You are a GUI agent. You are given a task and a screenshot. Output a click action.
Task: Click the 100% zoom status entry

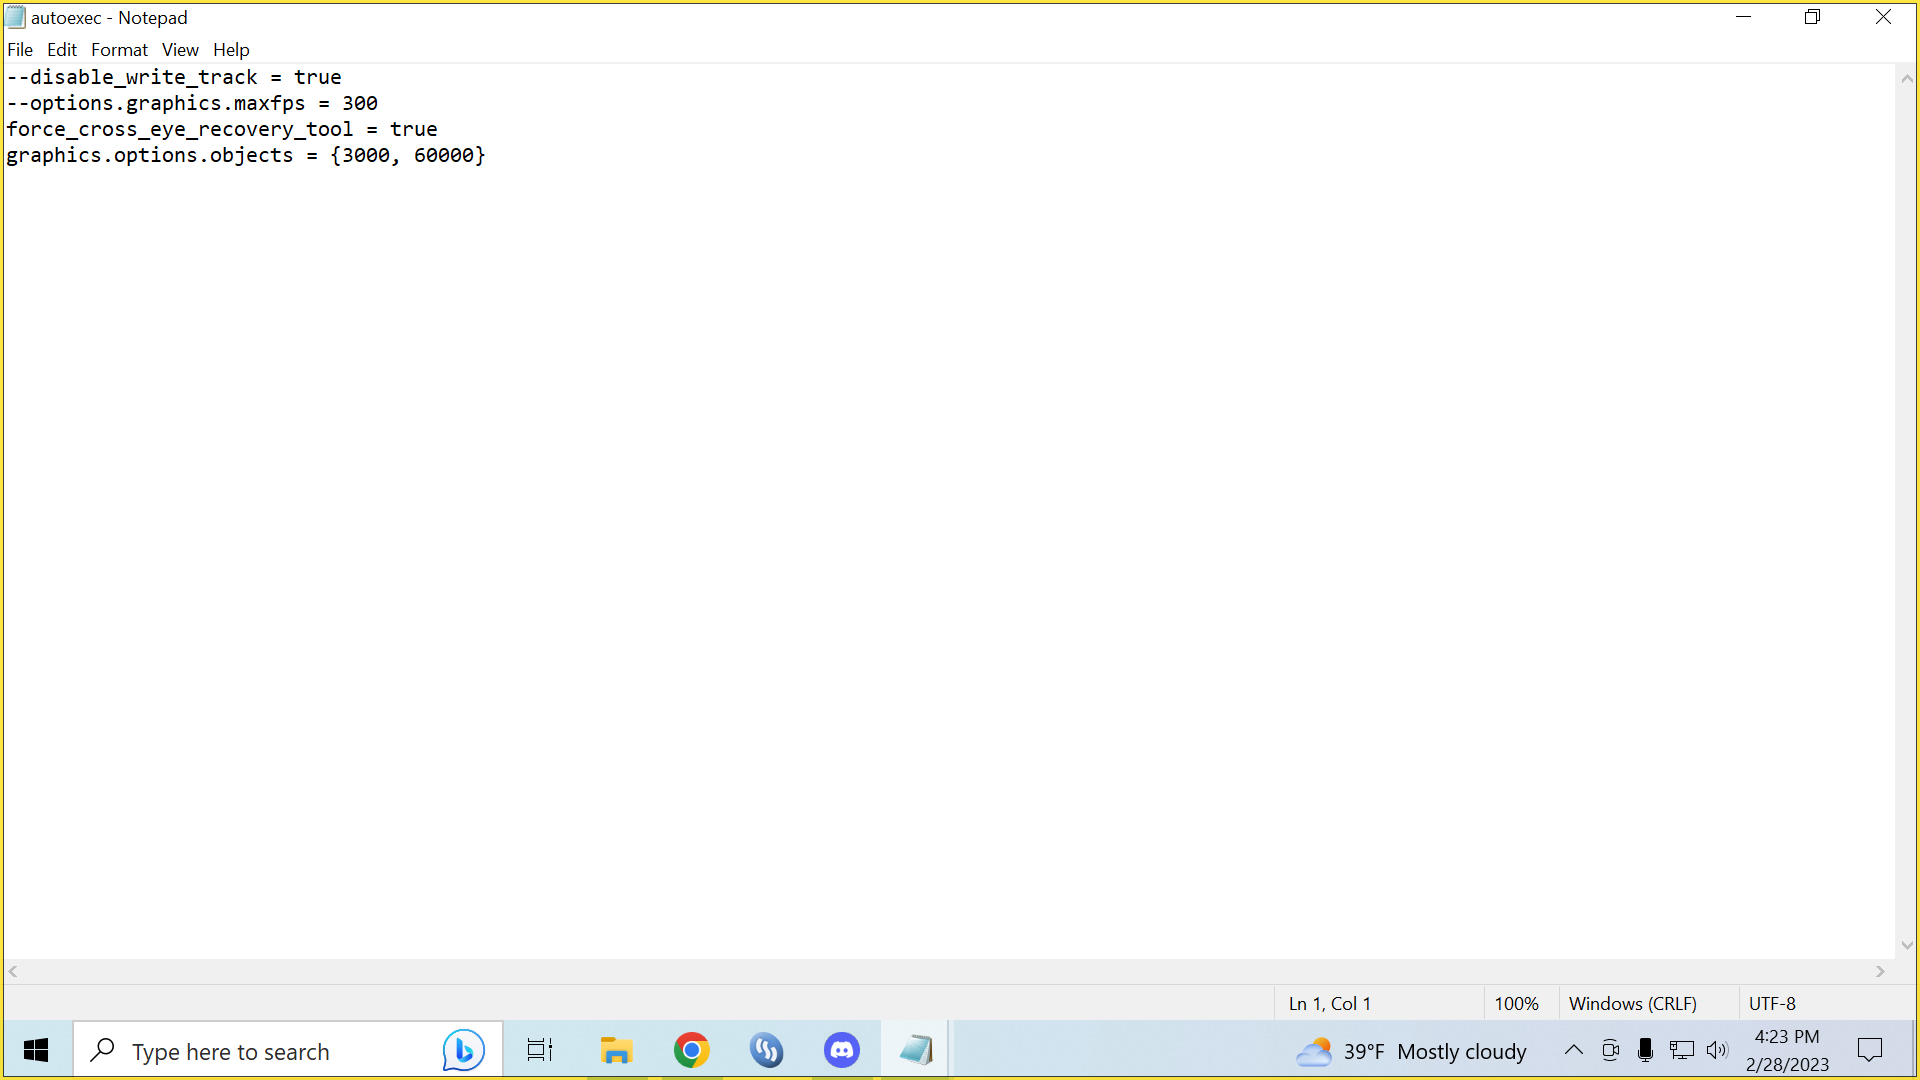click(1516, 1003)
